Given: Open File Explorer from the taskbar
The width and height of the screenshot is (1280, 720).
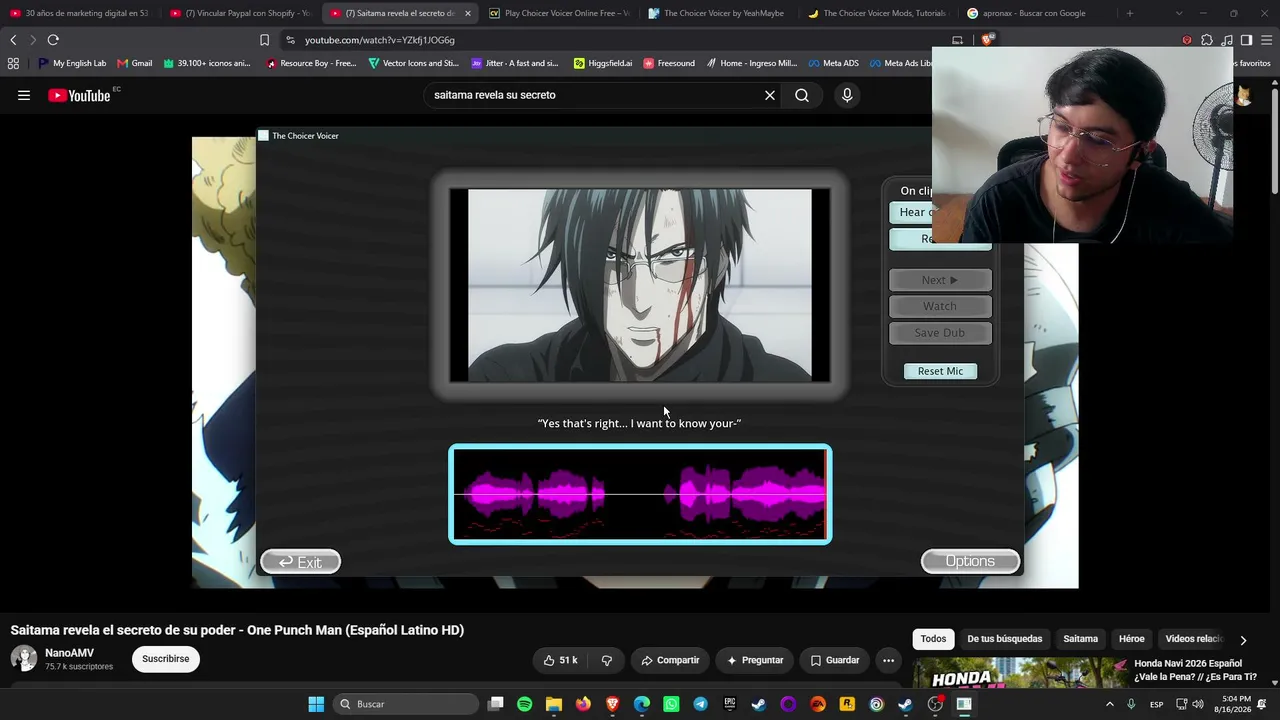Looking at the screenshot, I should click(554, 704).
